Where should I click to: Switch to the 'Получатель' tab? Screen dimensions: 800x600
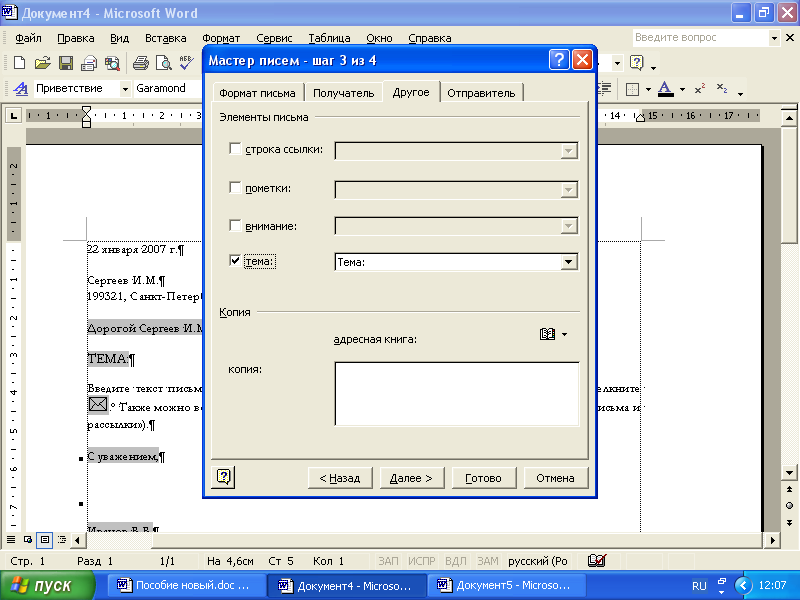[x=343, y=93]
